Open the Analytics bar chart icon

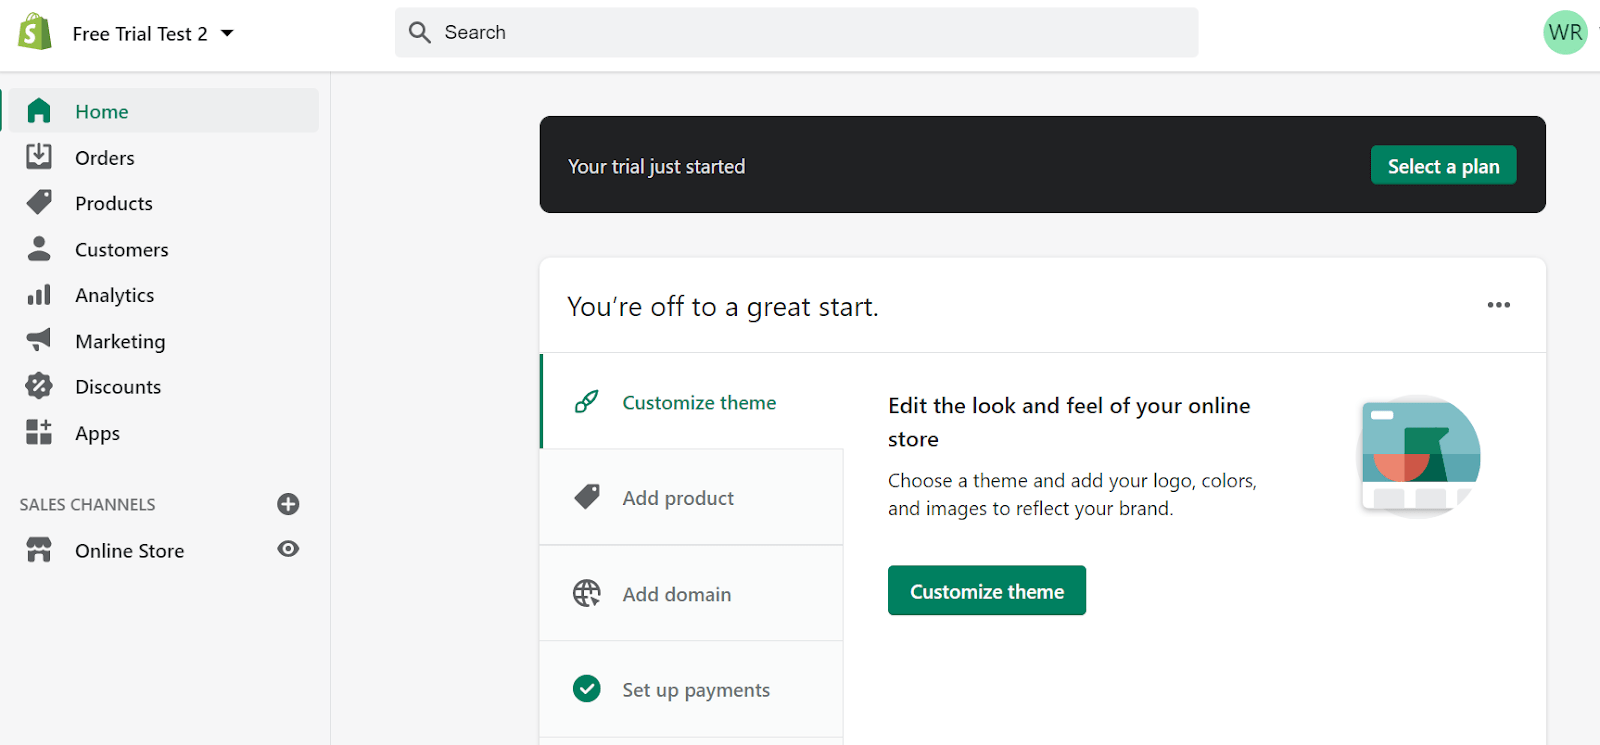(39, 295)
